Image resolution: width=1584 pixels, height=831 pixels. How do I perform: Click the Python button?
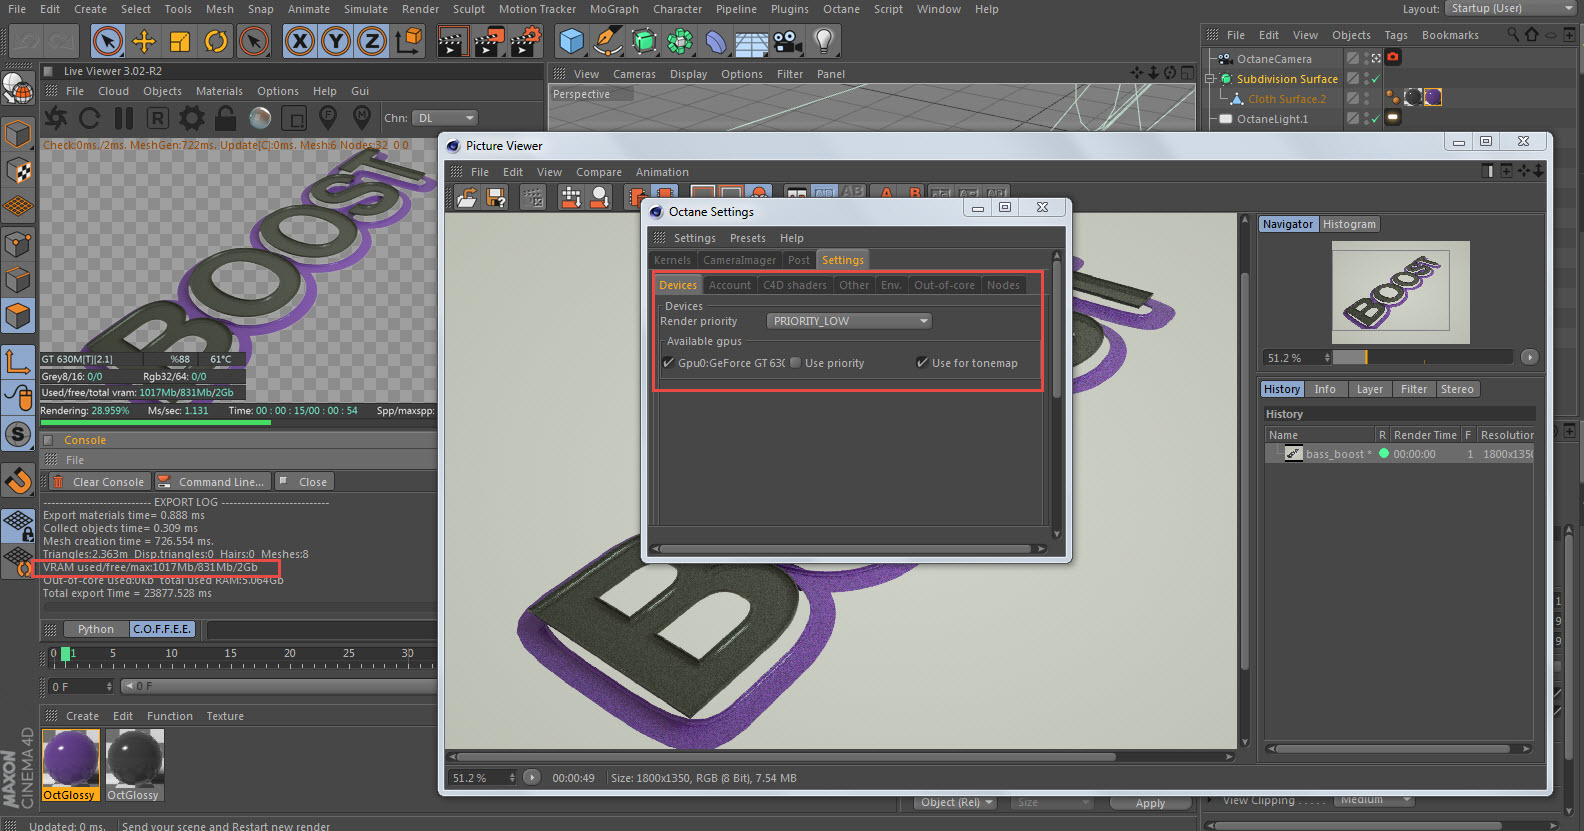[96, 629]
